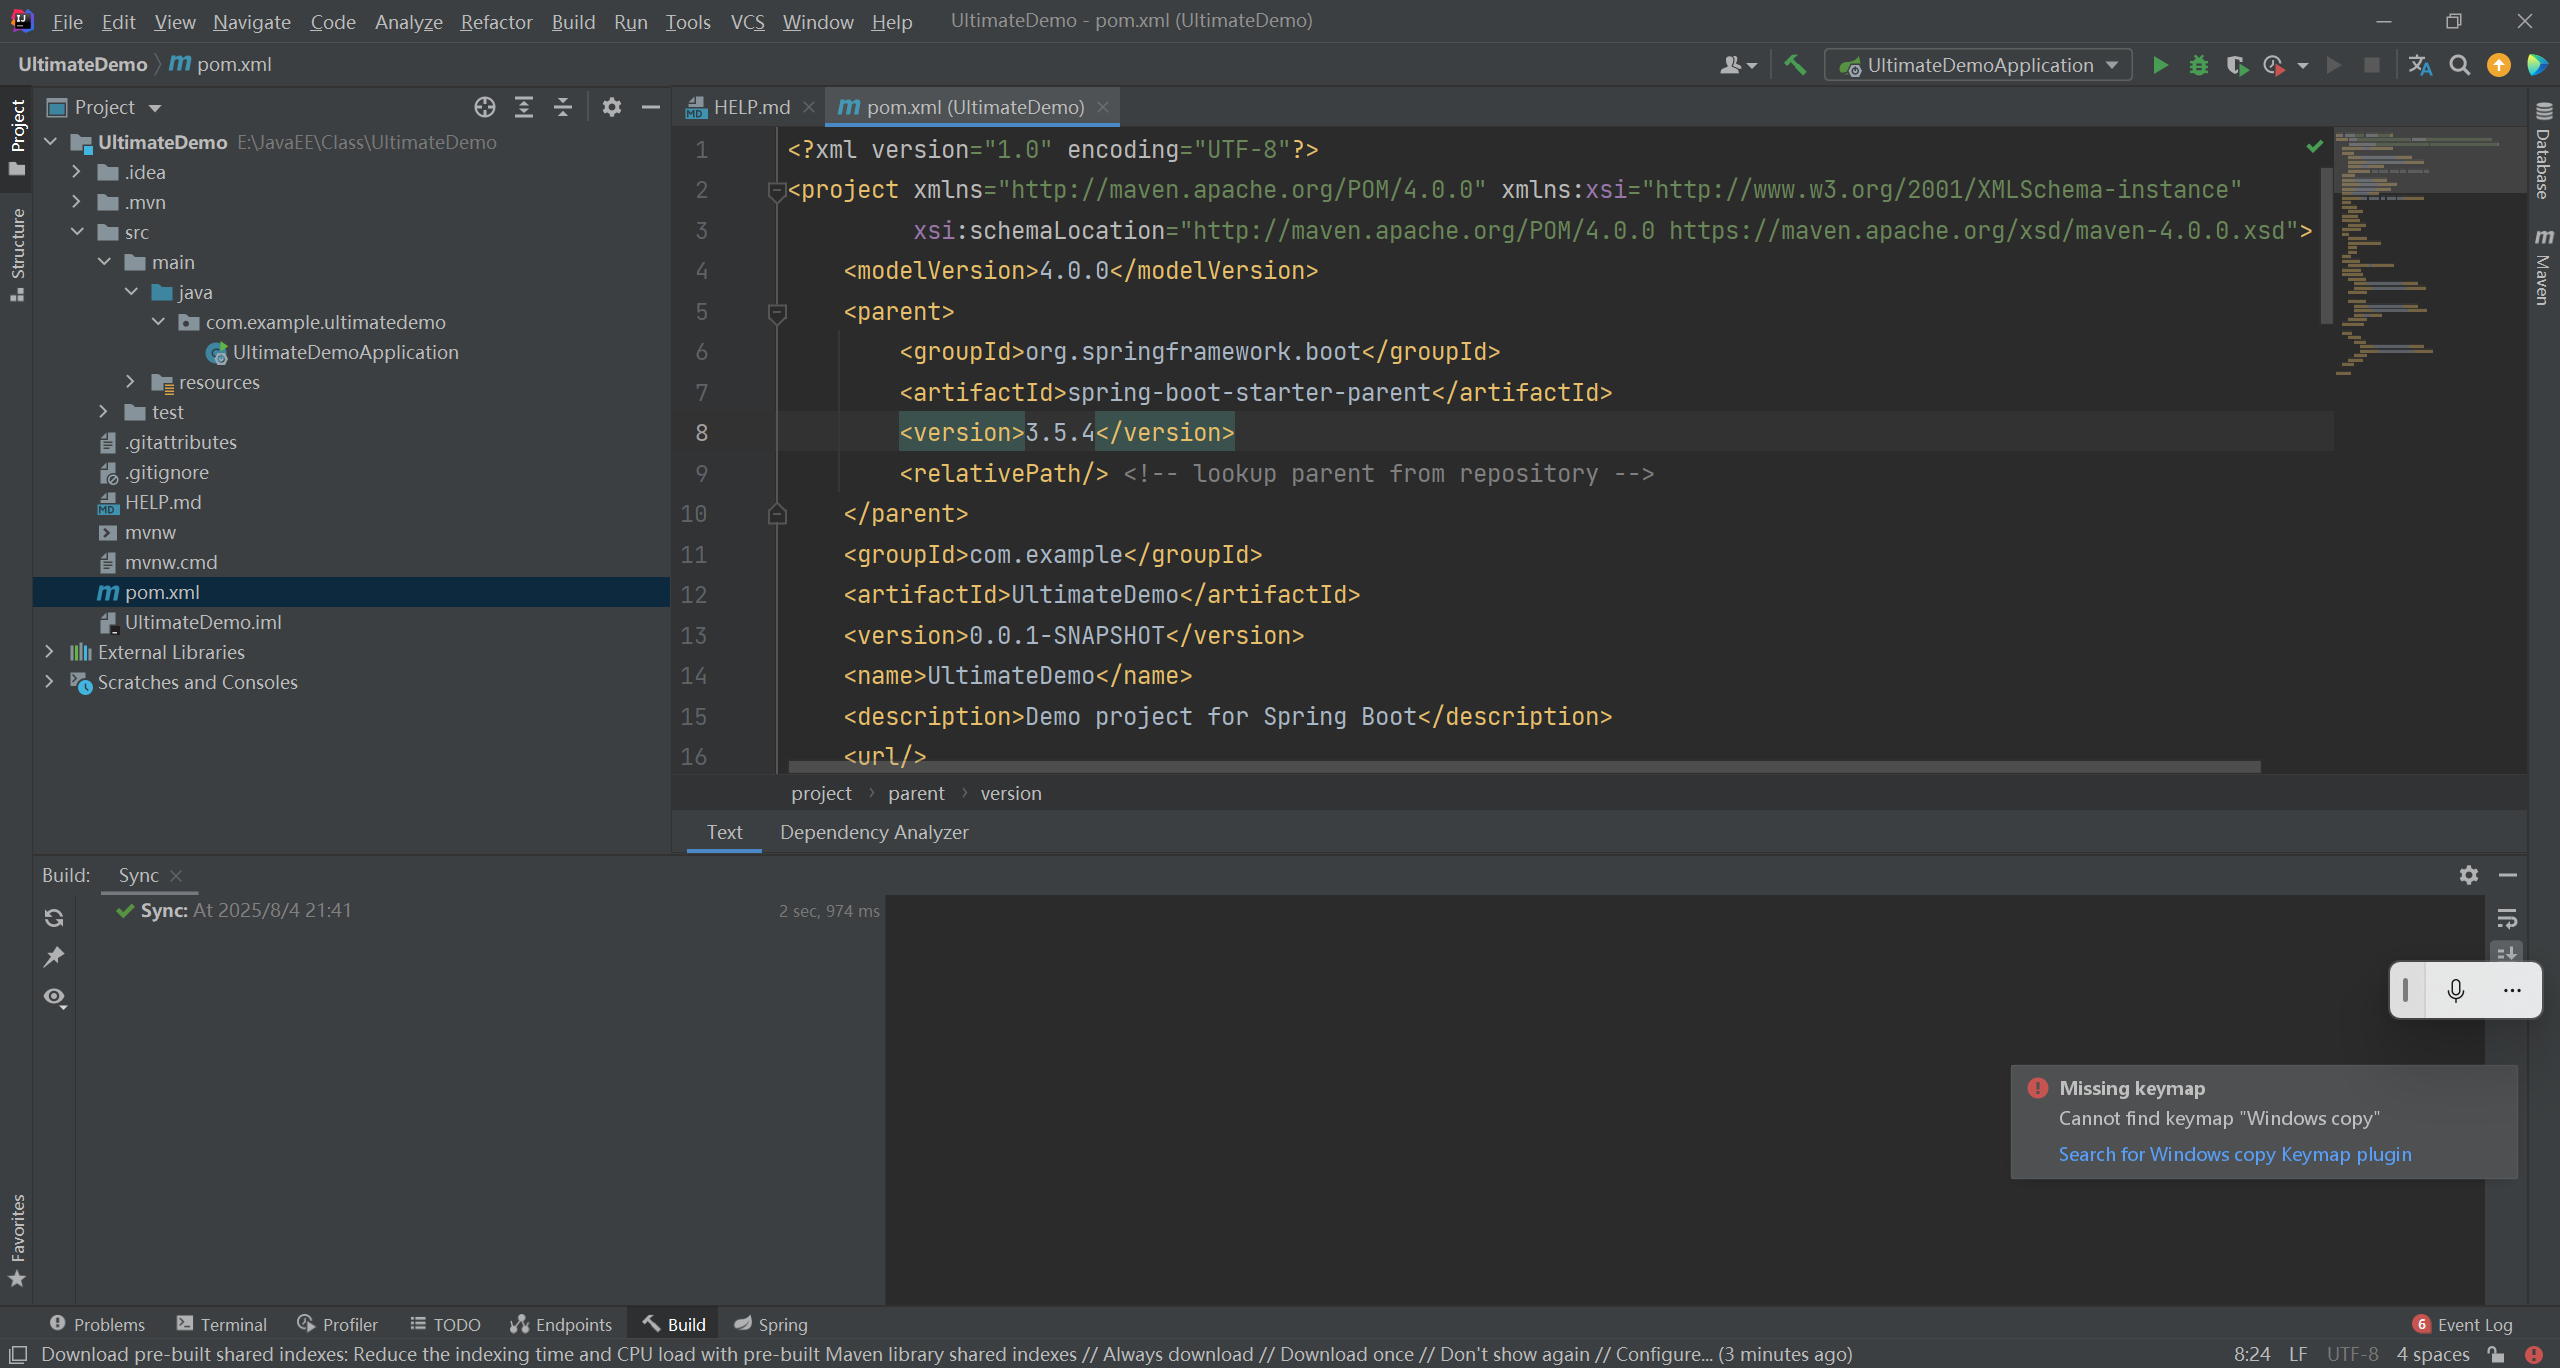Expand the resources folder
Viewport: 2560px width, 1368px height.
pyautogui.click(x=131, y=382)
